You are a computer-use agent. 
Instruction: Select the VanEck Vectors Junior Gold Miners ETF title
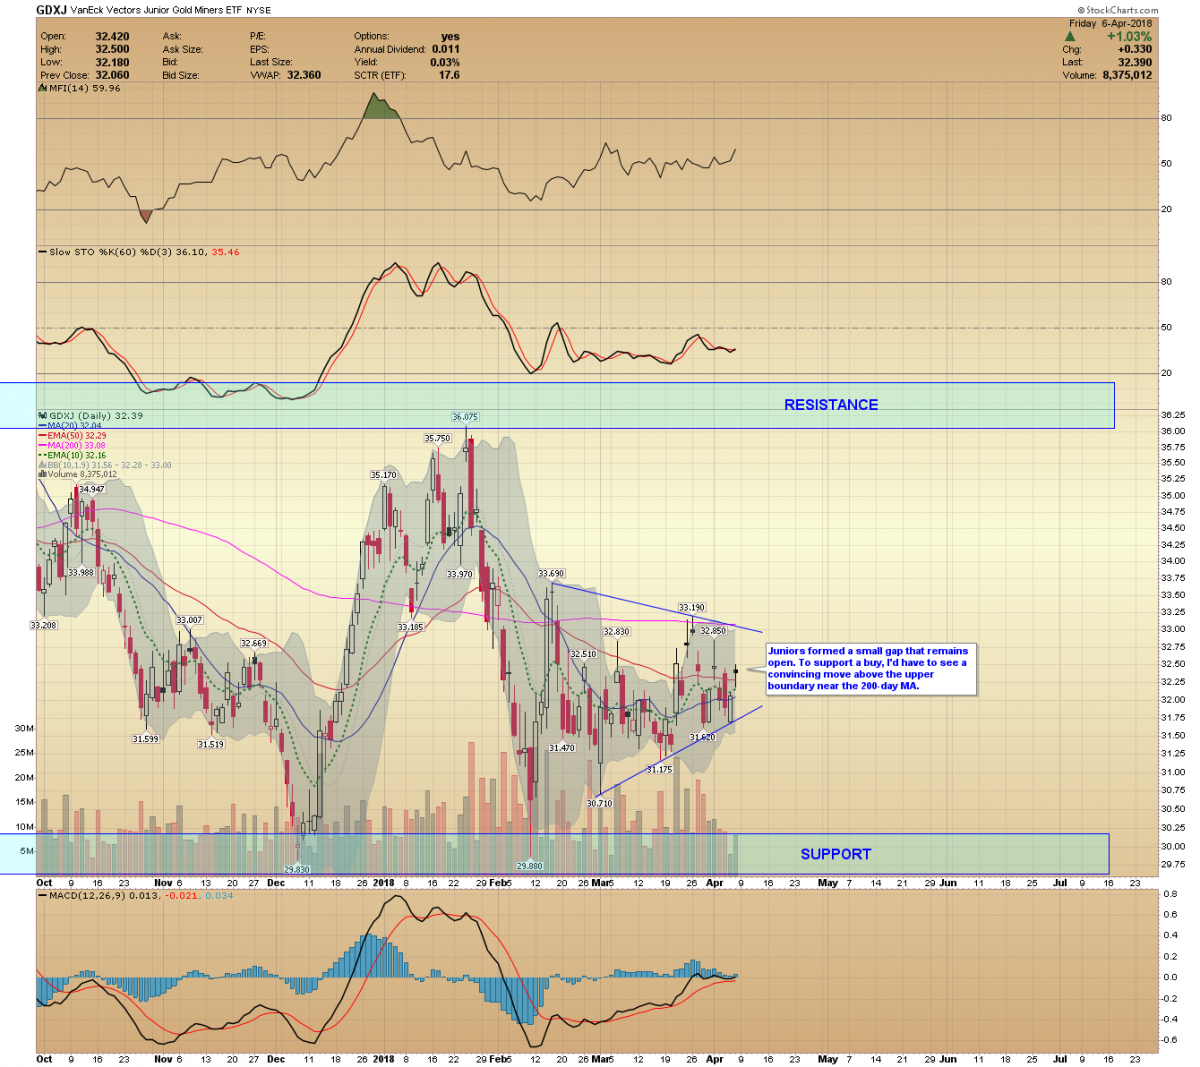pyautogui.click(x=158, y=10)
